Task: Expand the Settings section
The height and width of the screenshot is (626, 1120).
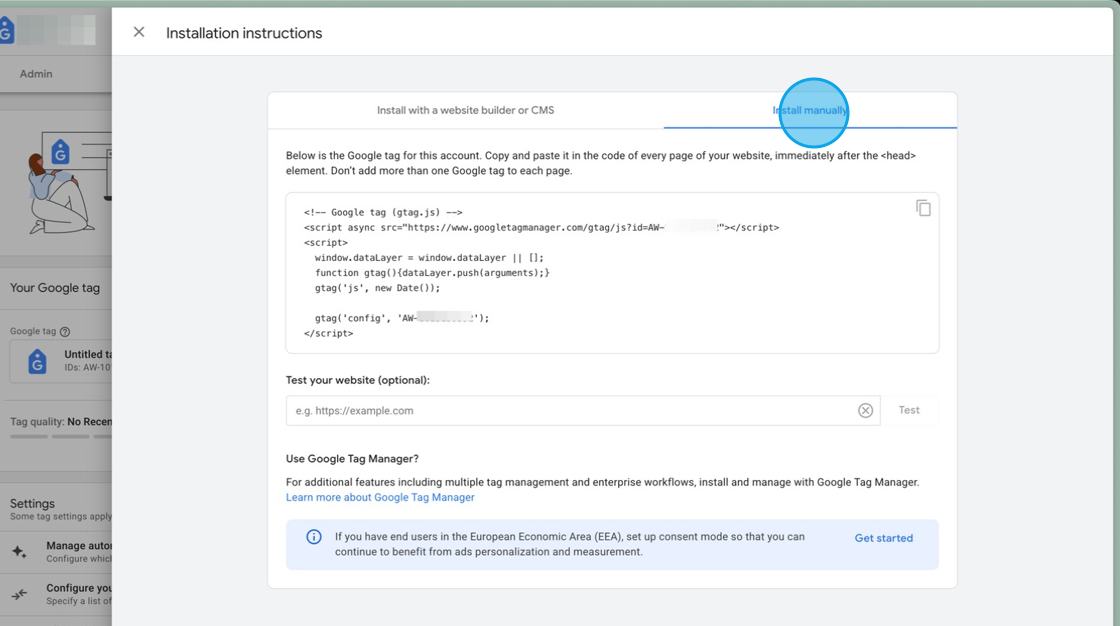Action: [x=33, y=505]
